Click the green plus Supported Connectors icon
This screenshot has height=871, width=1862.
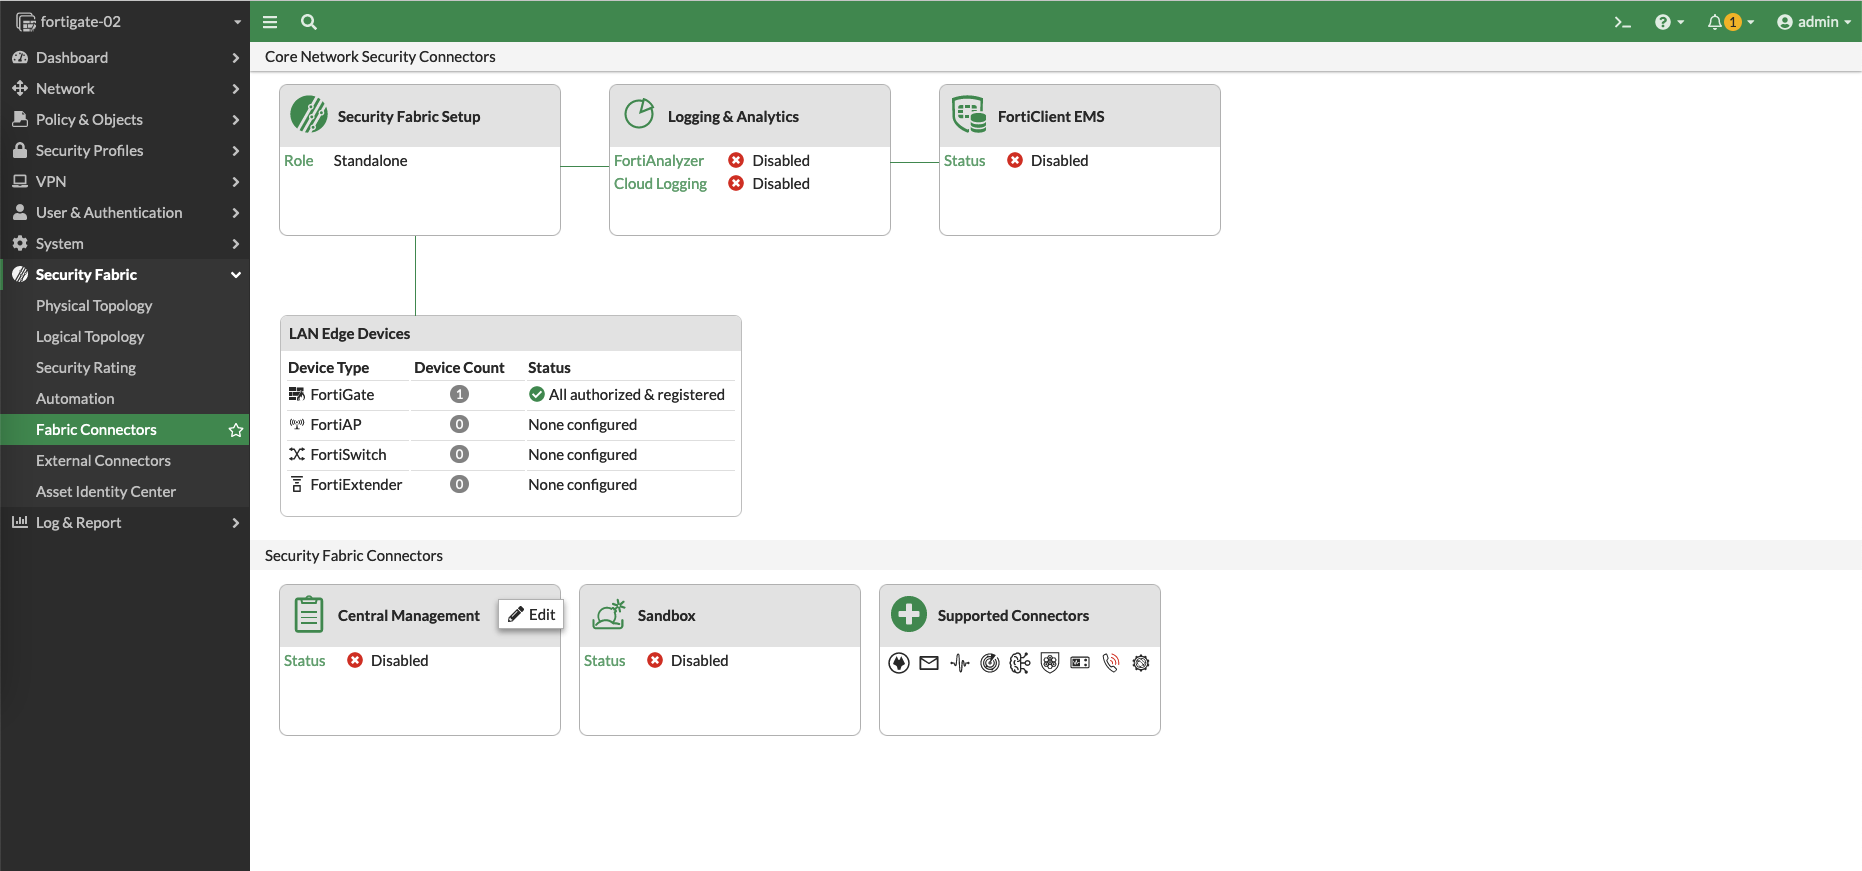(x=909, y=614)
